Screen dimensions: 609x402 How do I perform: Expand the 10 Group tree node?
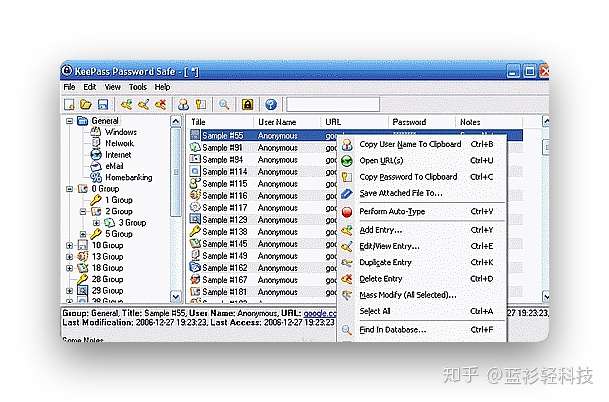[70, 245]
